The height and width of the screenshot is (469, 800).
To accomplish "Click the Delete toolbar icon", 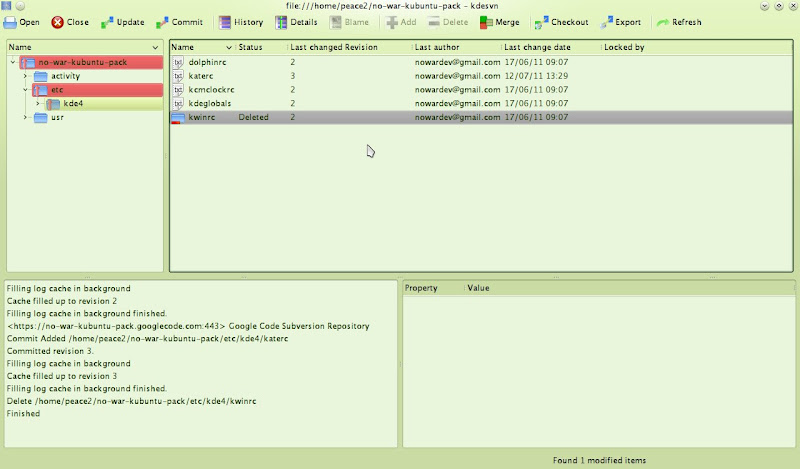I will pyautogui.click(x=434, y=22).
